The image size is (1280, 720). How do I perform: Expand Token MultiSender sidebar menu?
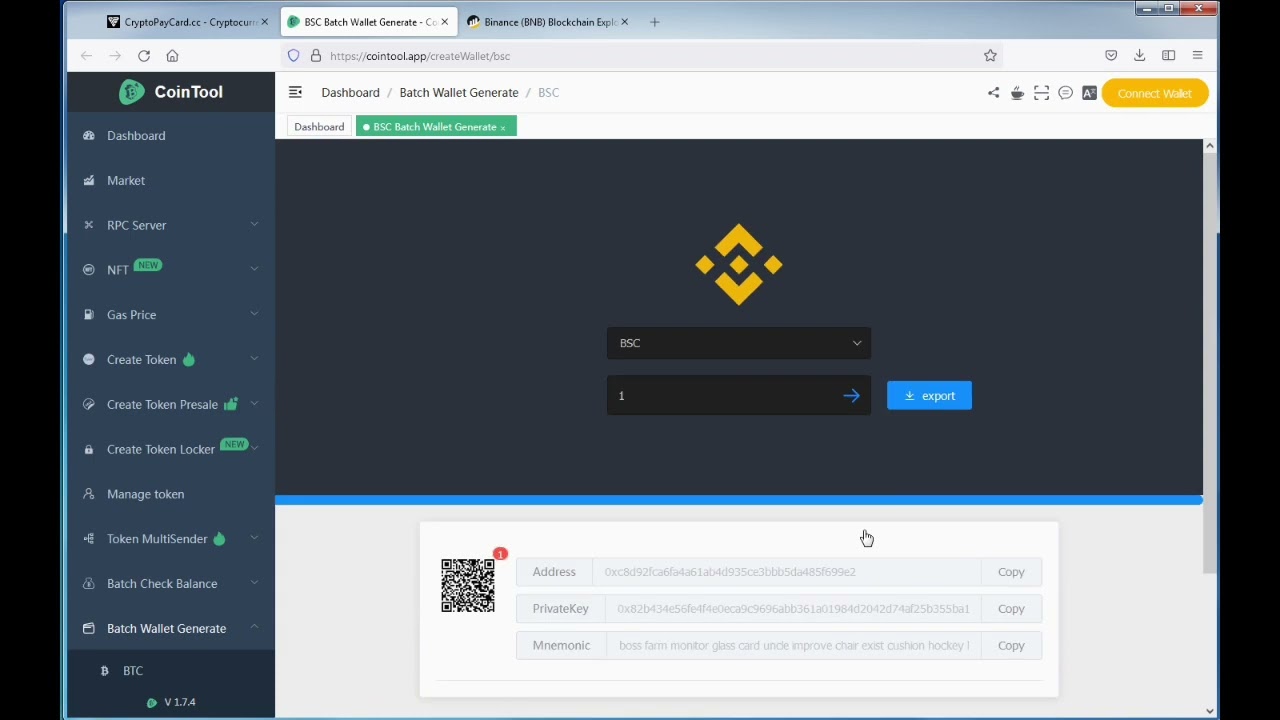[171, 539]
